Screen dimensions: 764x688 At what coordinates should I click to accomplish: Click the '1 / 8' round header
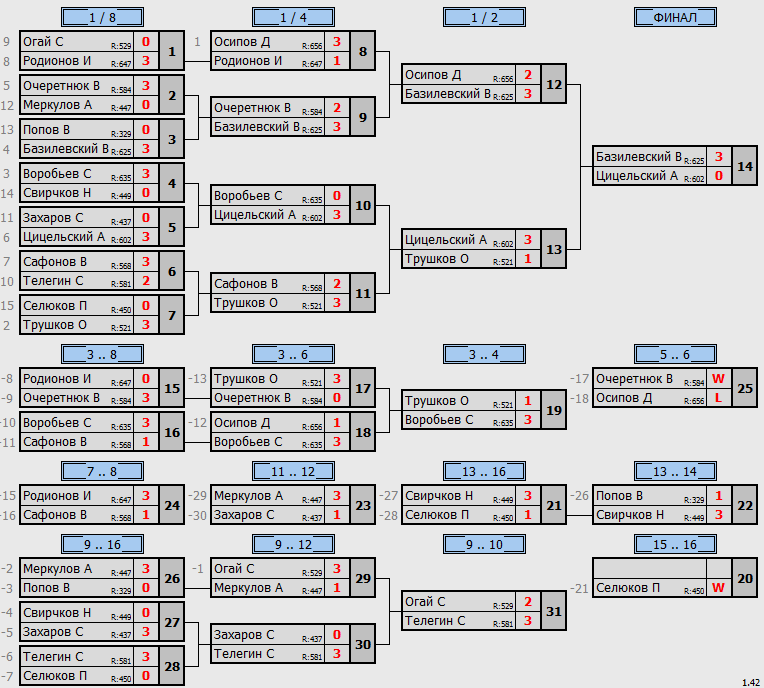[102, 17]
